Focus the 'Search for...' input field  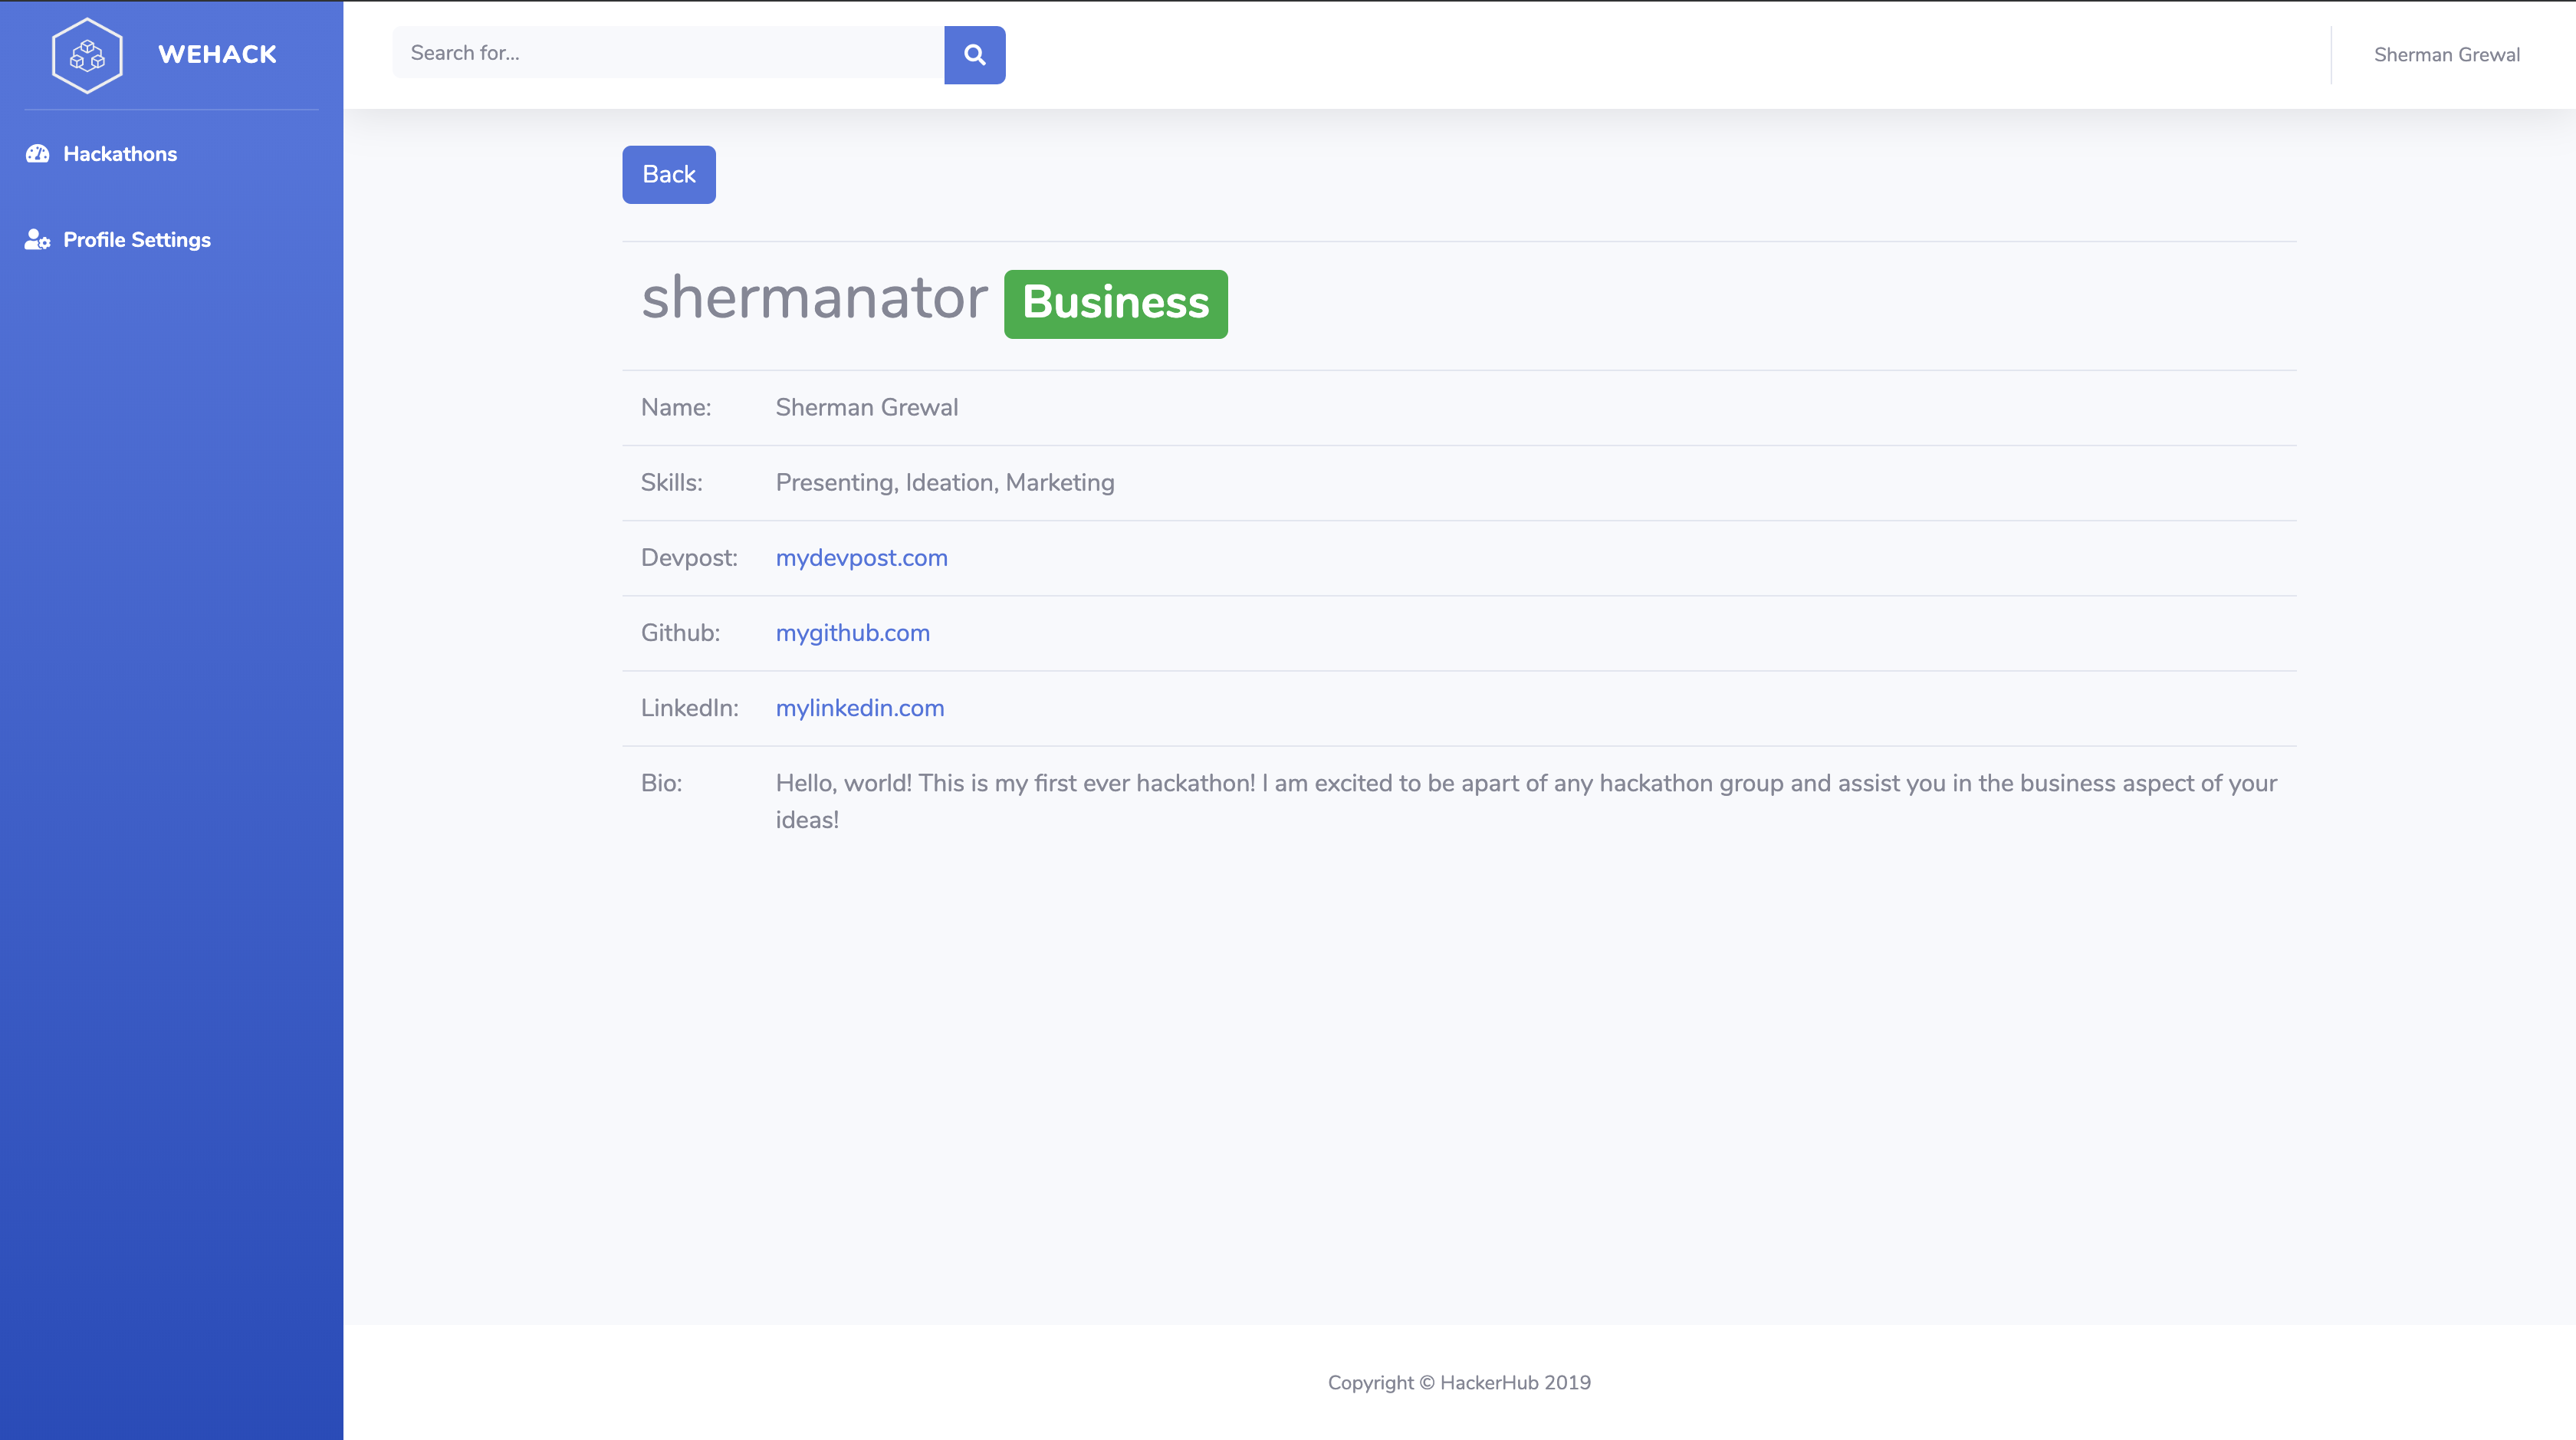[668, 53]
